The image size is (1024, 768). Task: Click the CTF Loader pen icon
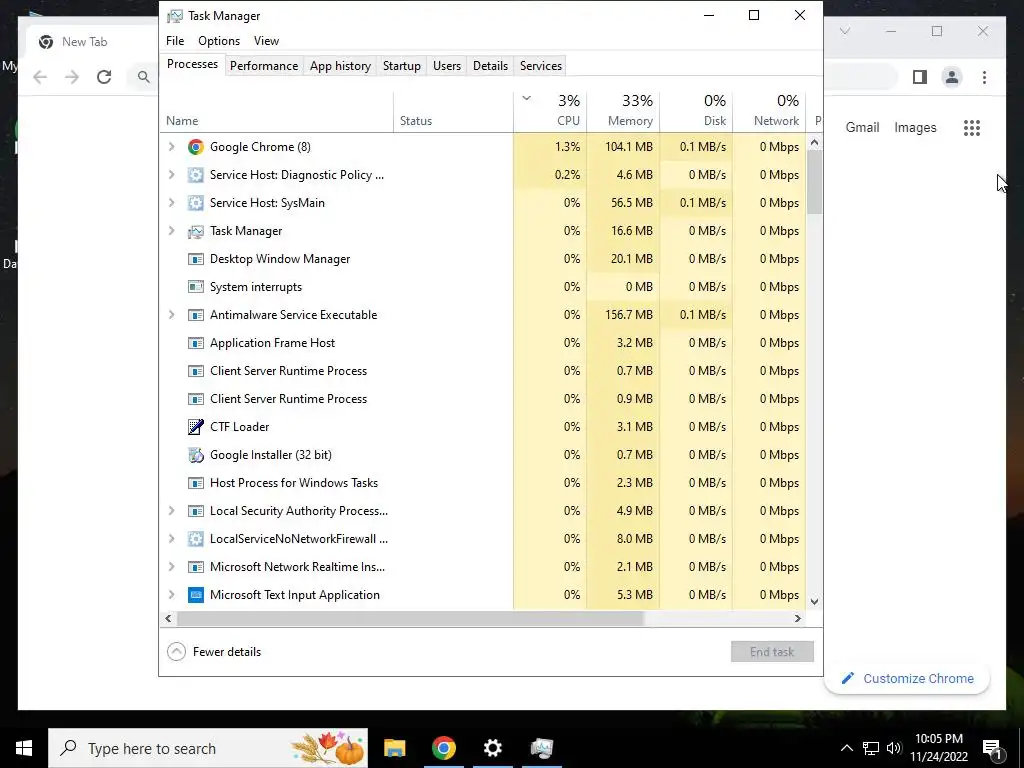195,427
